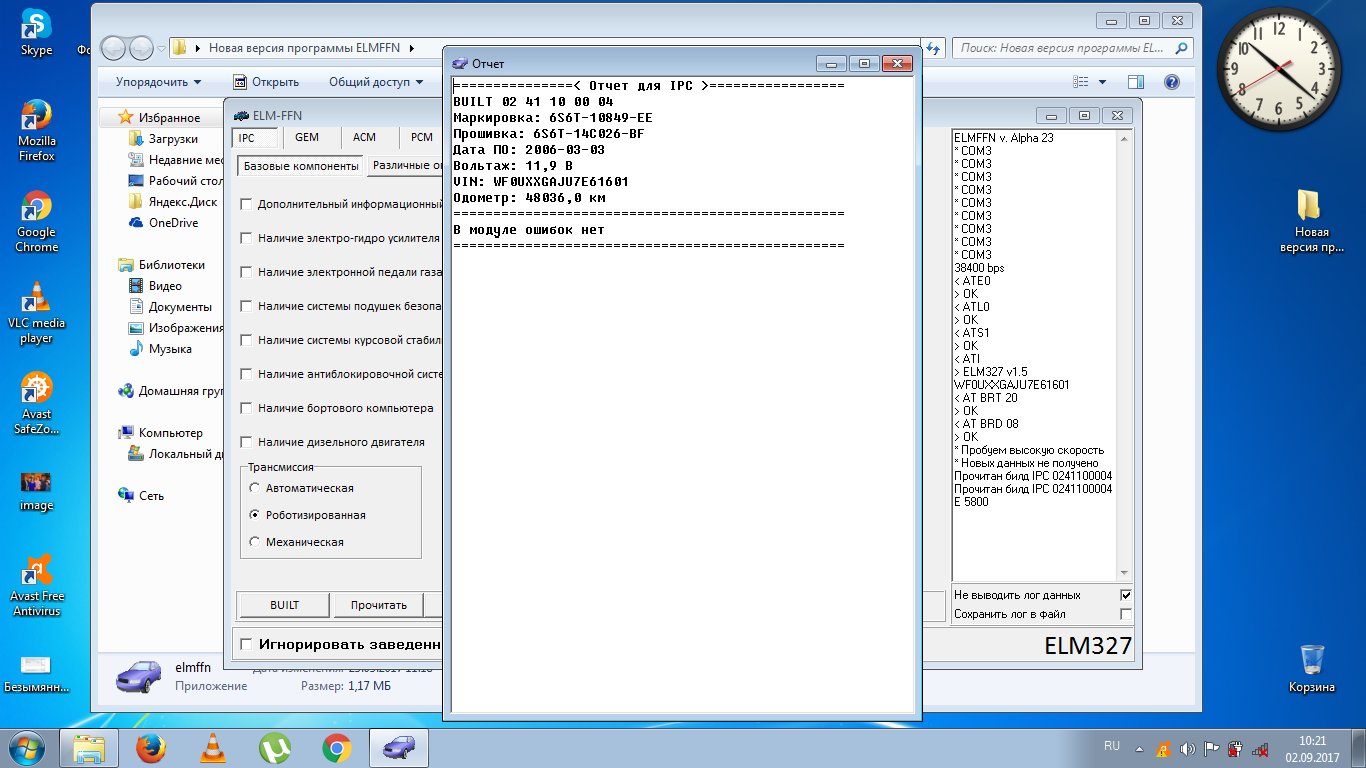Select 'Автоматическая' transmission radio button
The height and width of the screenshot is (768, 1366).
[x=255, y=488]
